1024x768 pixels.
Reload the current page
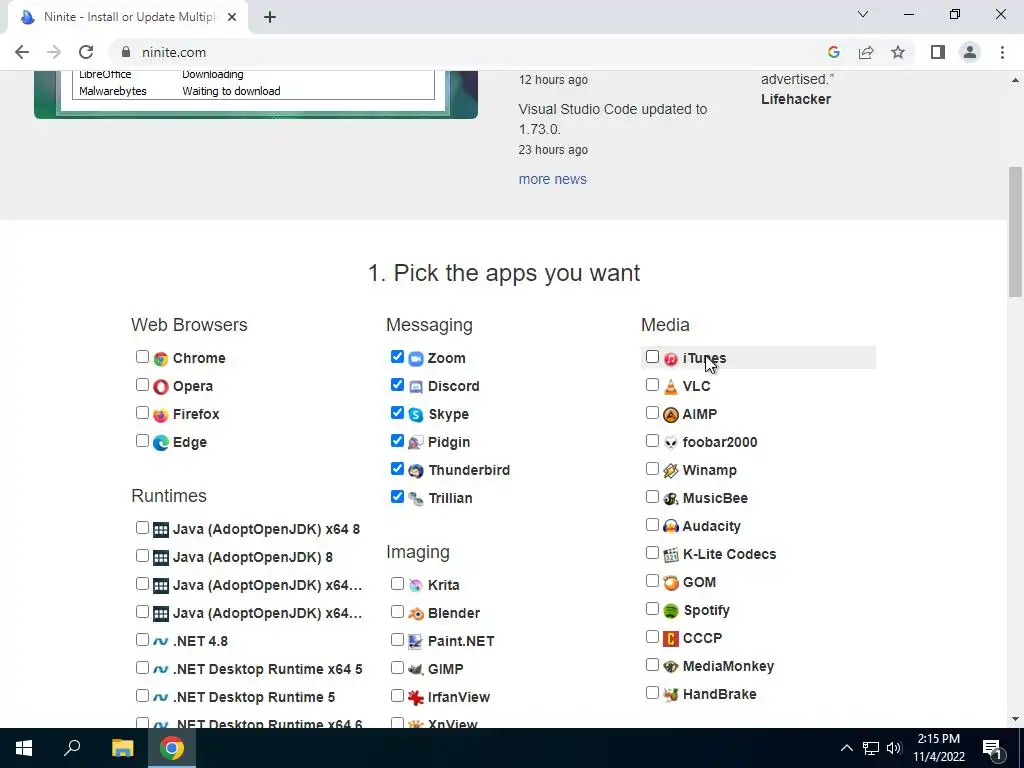point(86,52)
